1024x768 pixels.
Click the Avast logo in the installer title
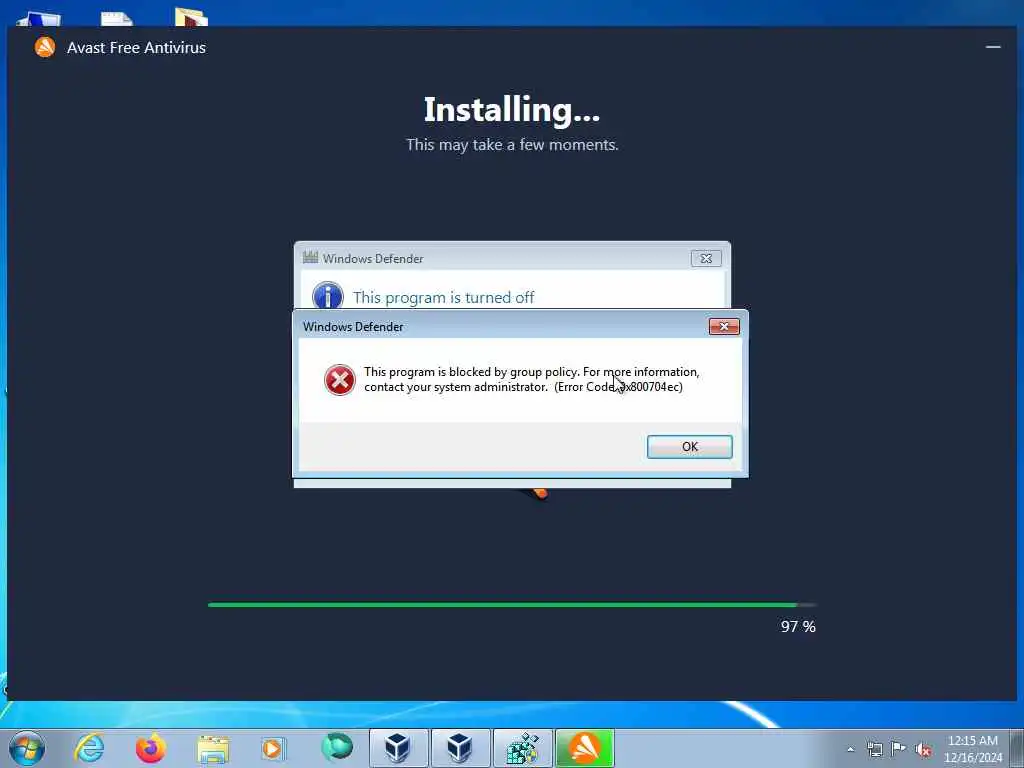[x=45, y=47]
